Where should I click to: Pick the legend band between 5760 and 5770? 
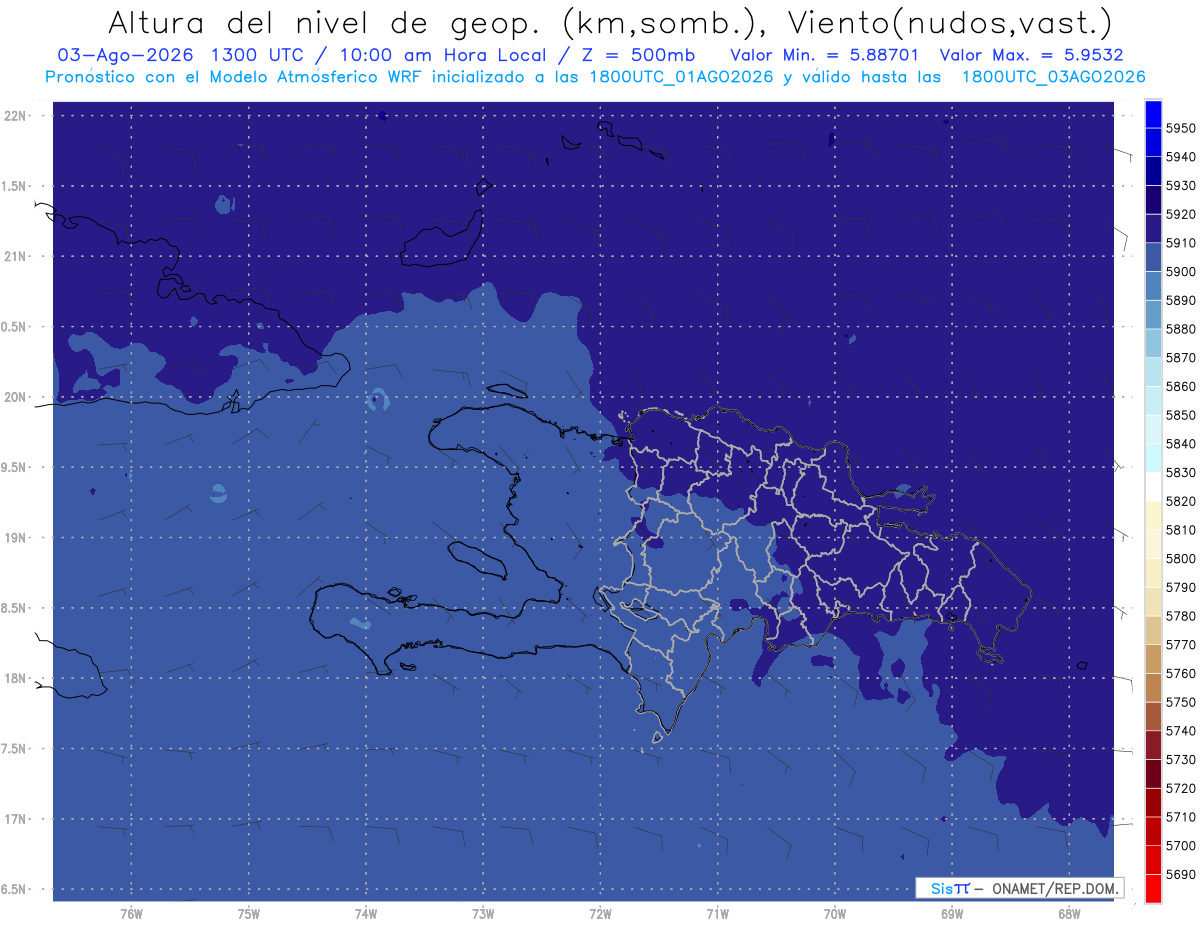[x=1152, y=659]
